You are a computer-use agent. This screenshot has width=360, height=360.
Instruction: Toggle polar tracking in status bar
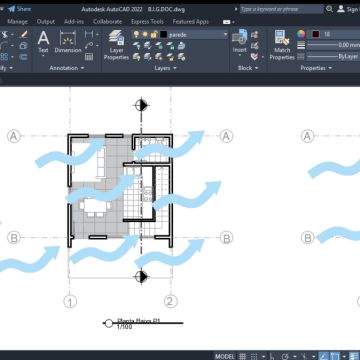coord(285,356)
